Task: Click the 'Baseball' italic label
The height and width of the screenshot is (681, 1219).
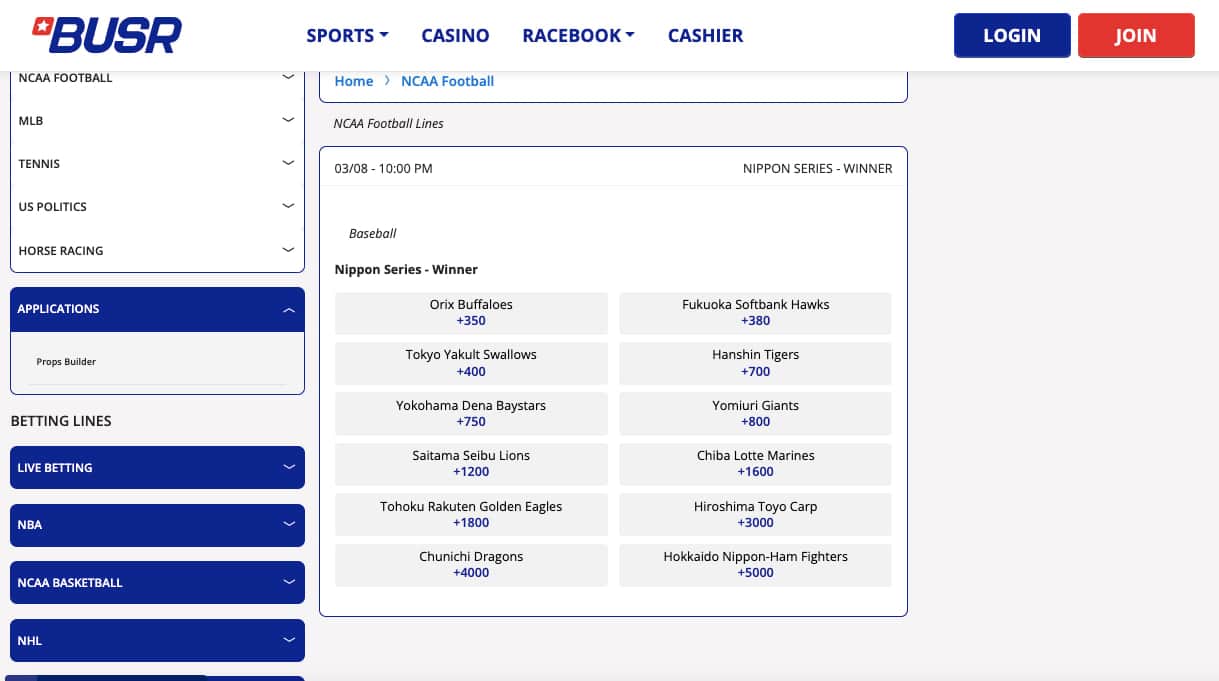Action: click(372, 234)
